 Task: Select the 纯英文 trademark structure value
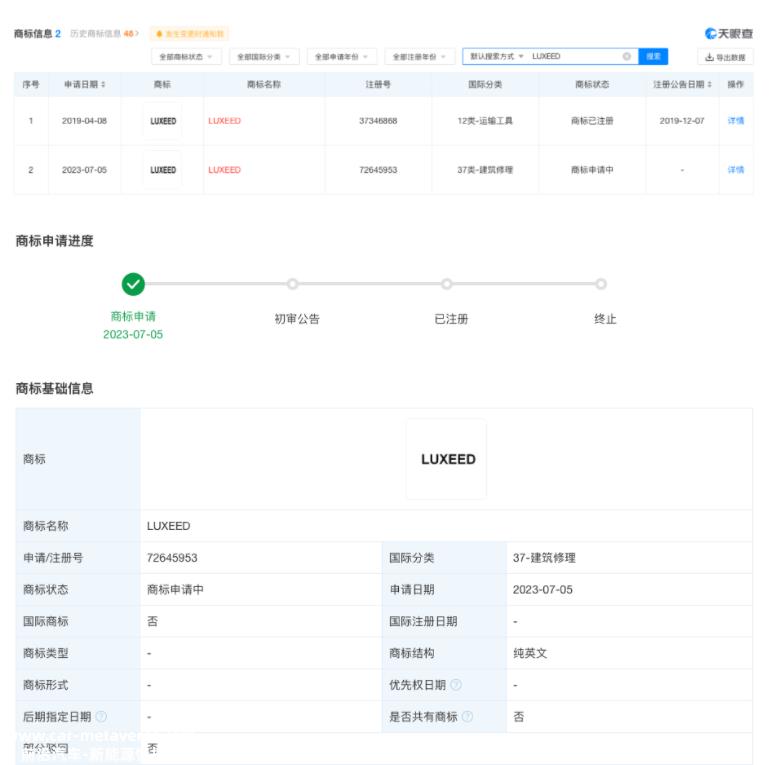coord(530,653)
